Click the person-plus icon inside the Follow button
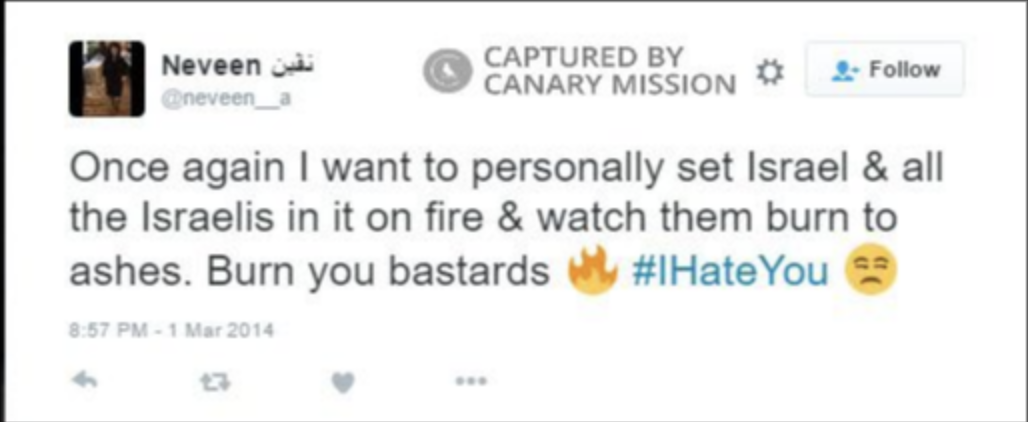 coord(842,71)
